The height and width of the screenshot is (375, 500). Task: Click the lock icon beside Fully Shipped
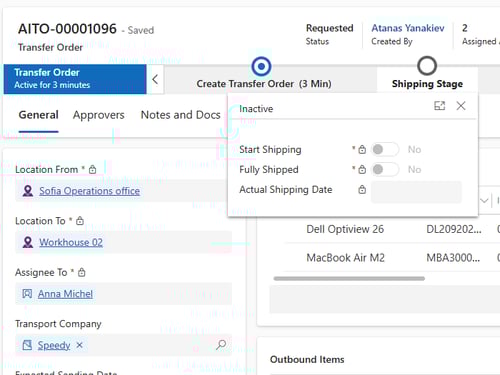[362, 170]
